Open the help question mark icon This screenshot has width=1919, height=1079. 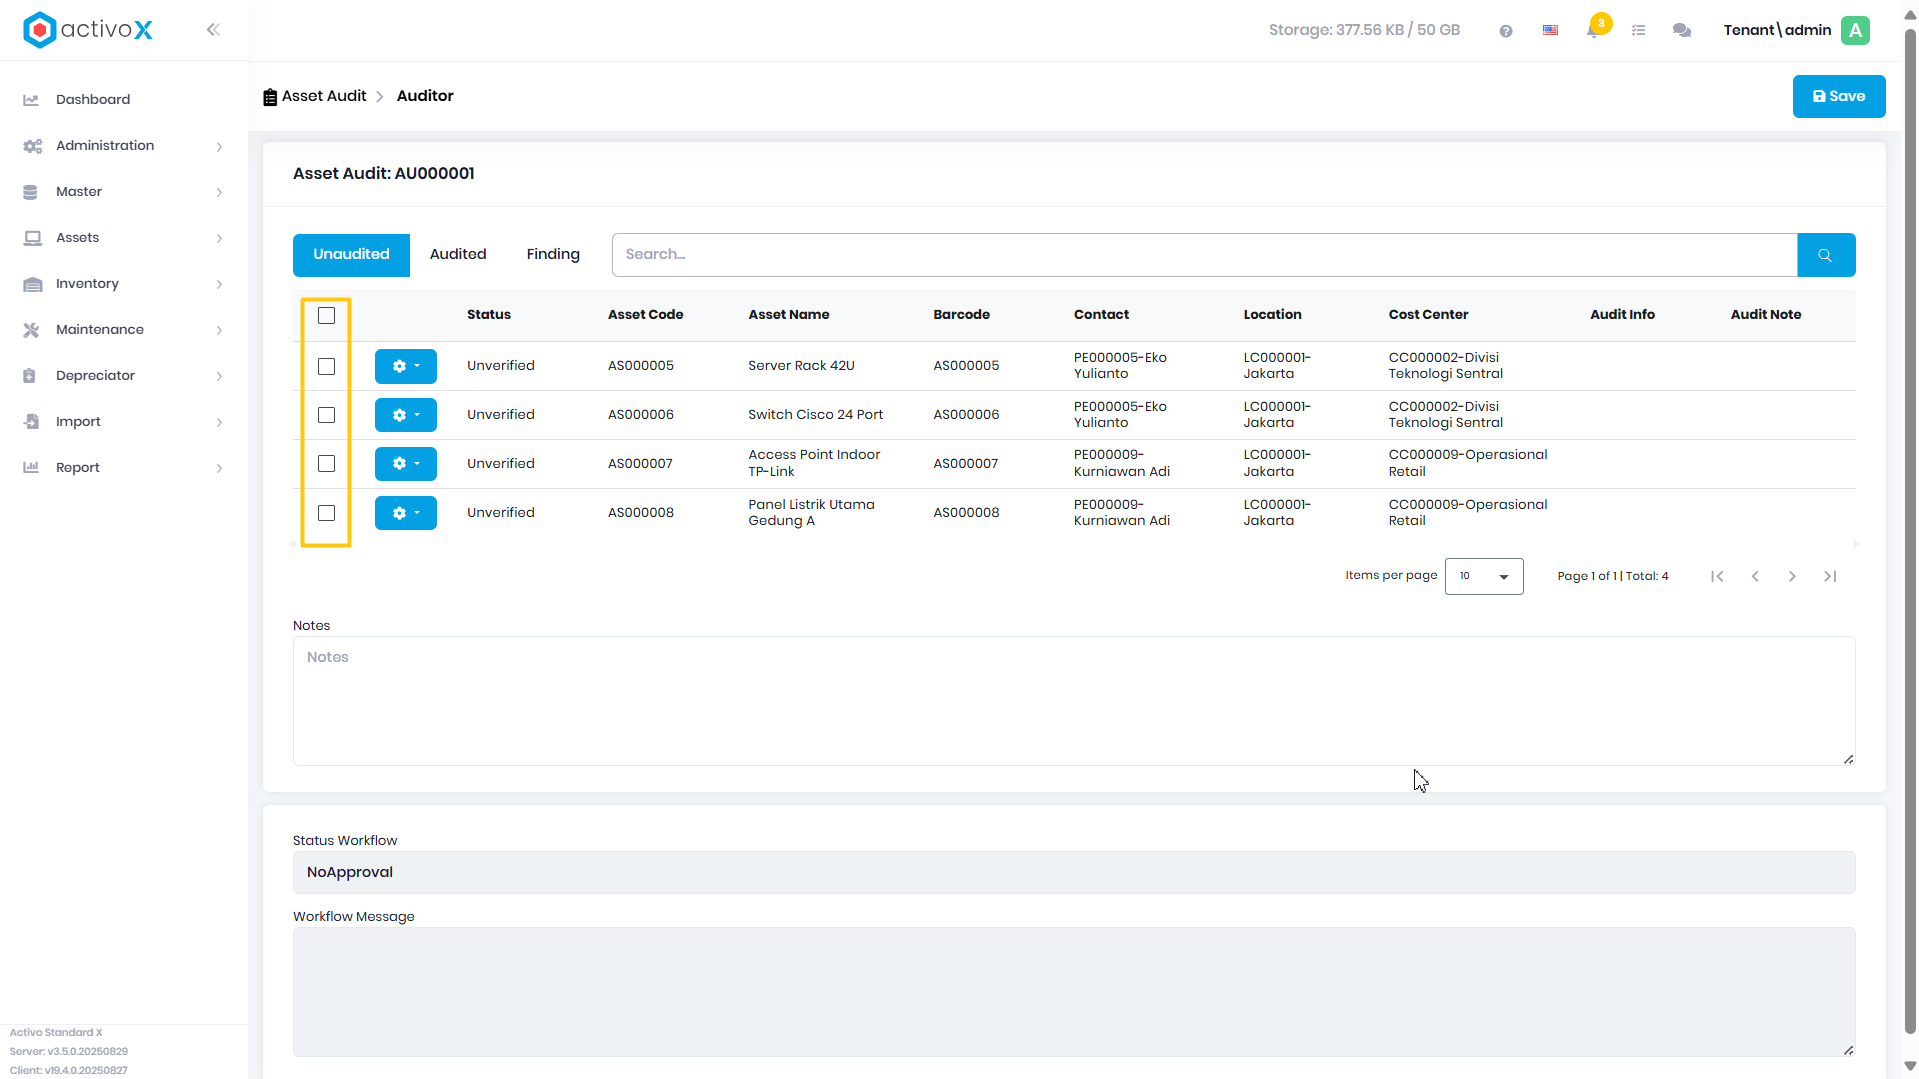pyautogui.click(x=1506, y=31)
